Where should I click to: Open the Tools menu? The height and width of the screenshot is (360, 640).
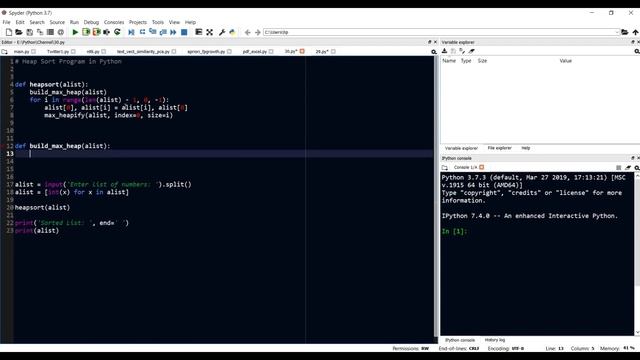158,22
